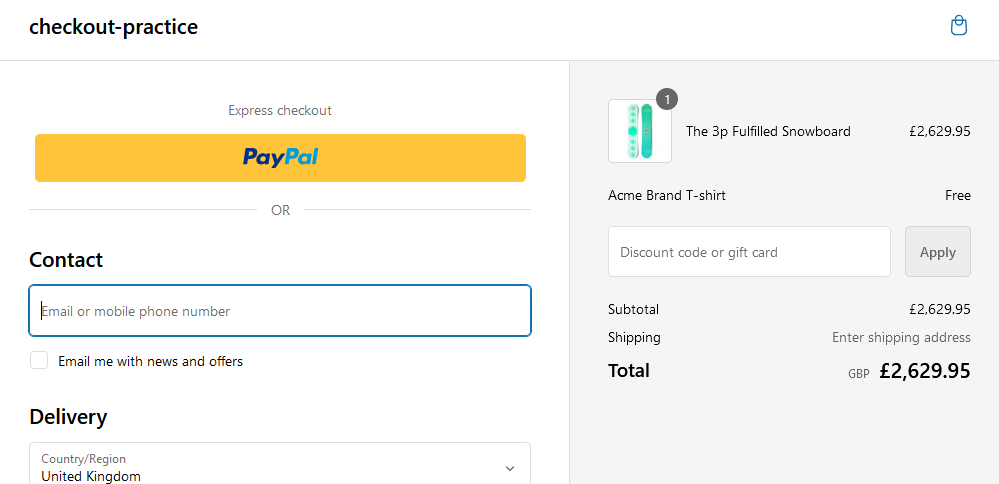Click the GBP total amount £2,629.95

pos(924,371)
